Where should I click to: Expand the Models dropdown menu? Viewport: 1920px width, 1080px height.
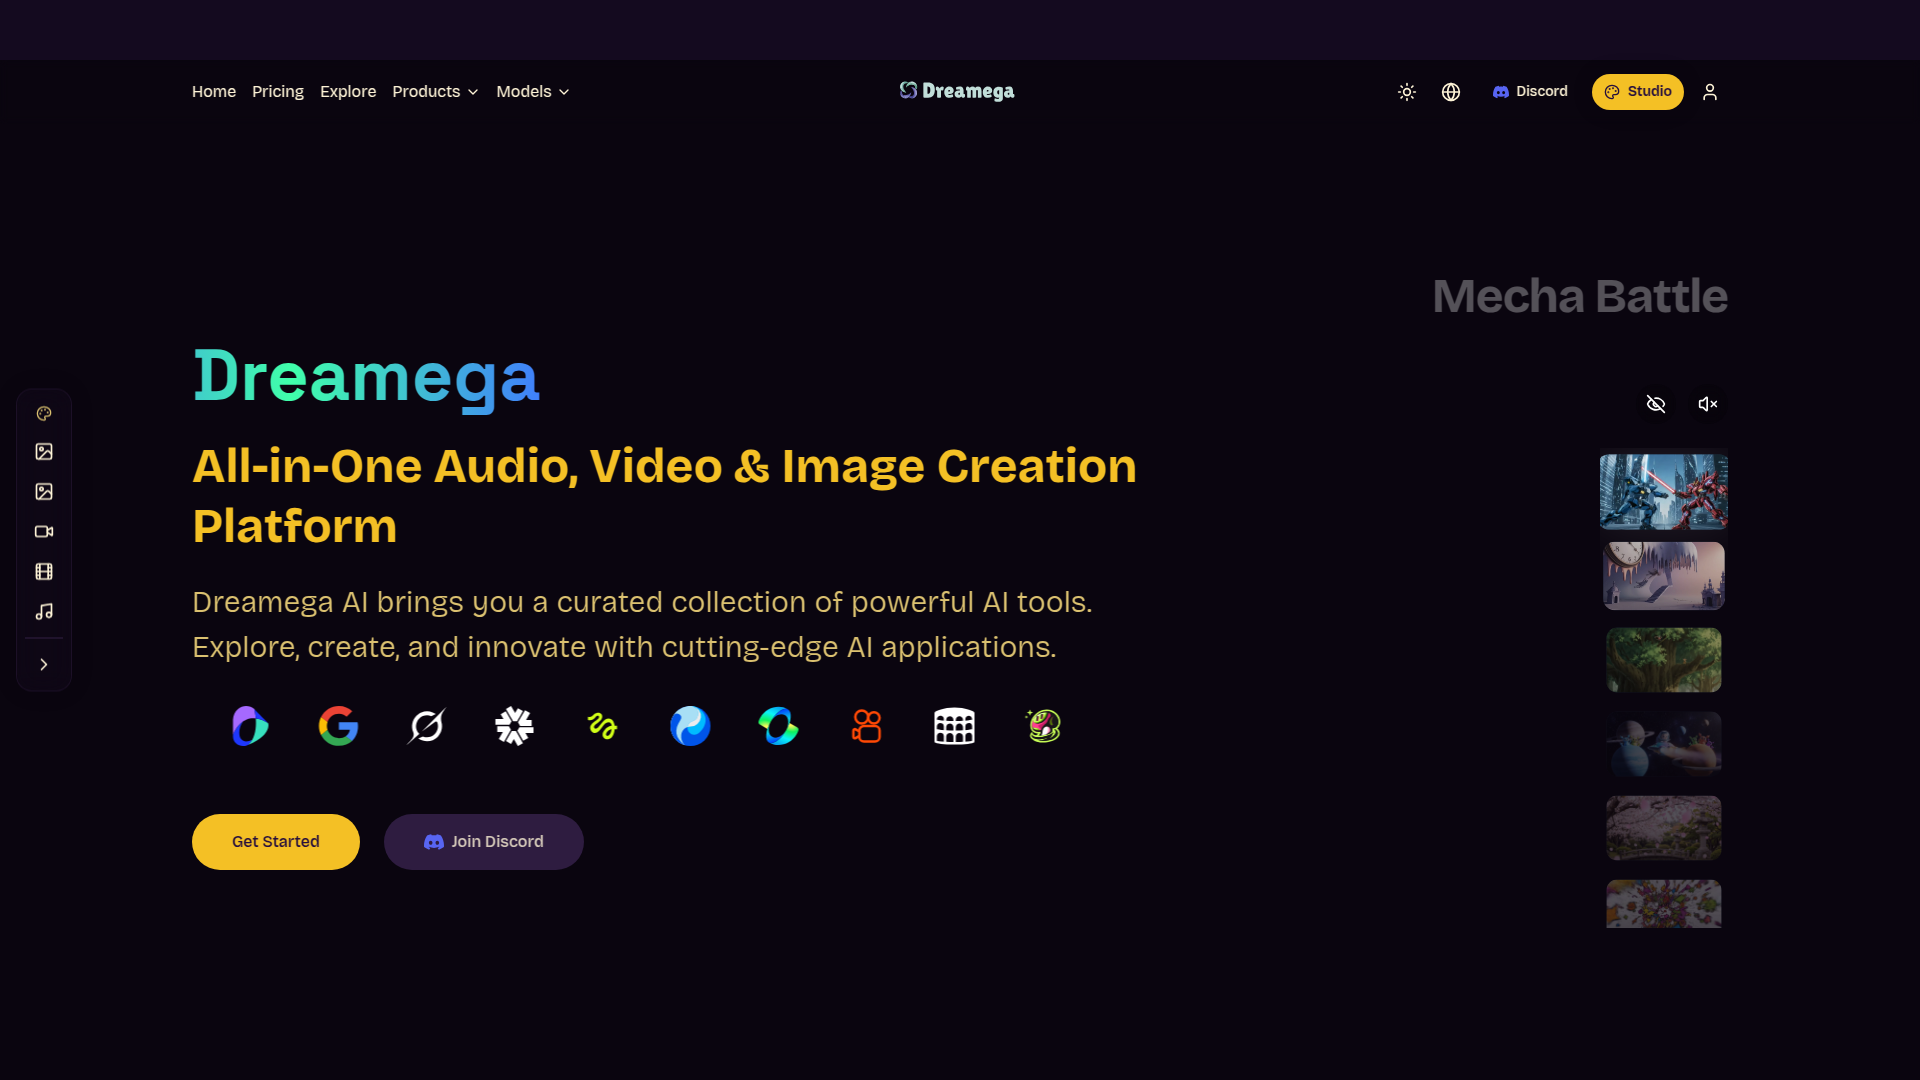point(532,92)
